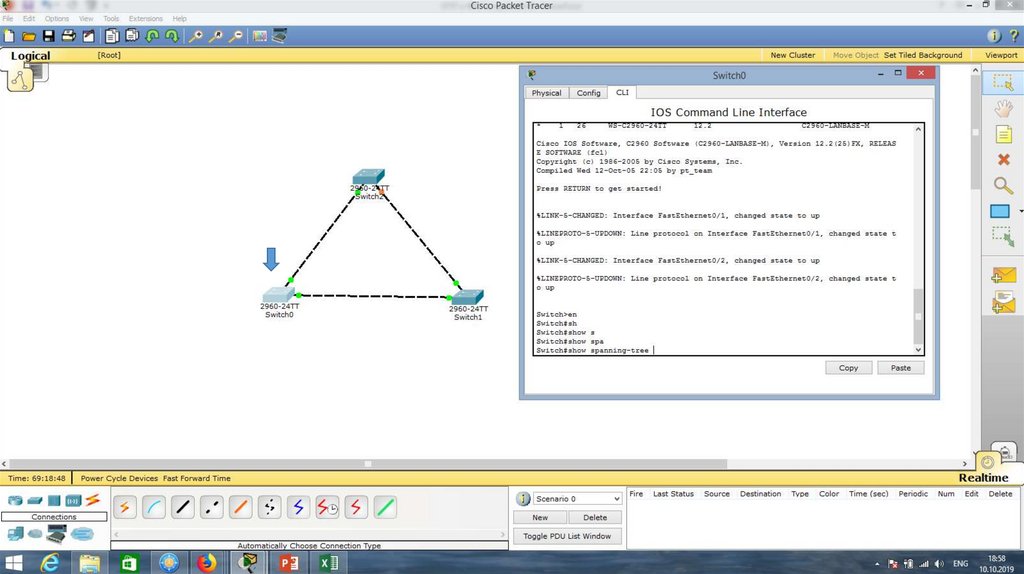Click Add Simple PDU envelope
Viewport: 1024px width, 574px height.
click(1003, 275)
